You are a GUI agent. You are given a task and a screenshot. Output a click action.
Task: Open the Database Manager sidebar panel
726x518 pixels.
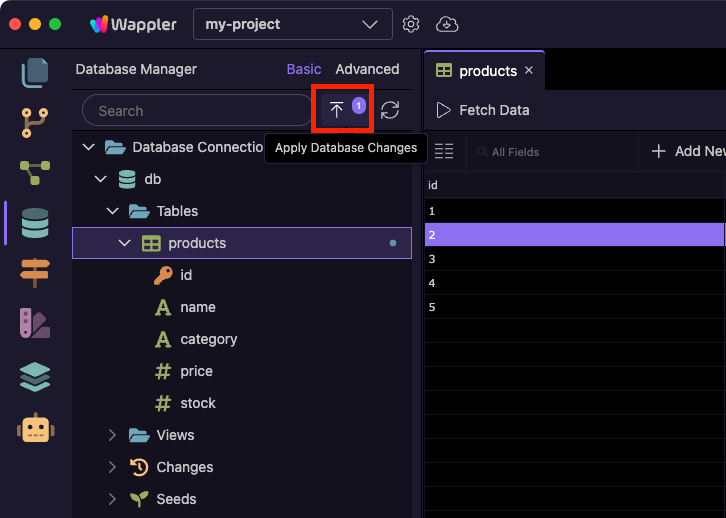pos(35,223)
